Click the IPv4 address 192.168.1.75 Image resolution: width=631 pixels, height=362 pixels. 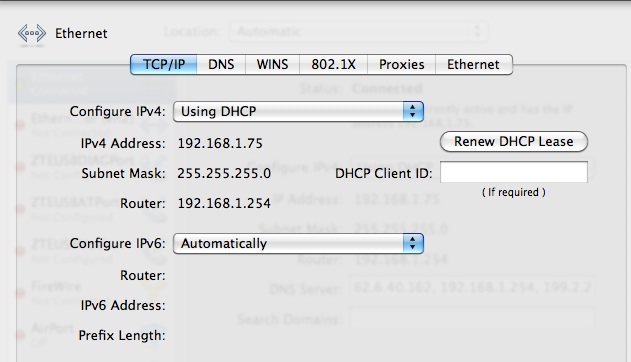point(220,144)
